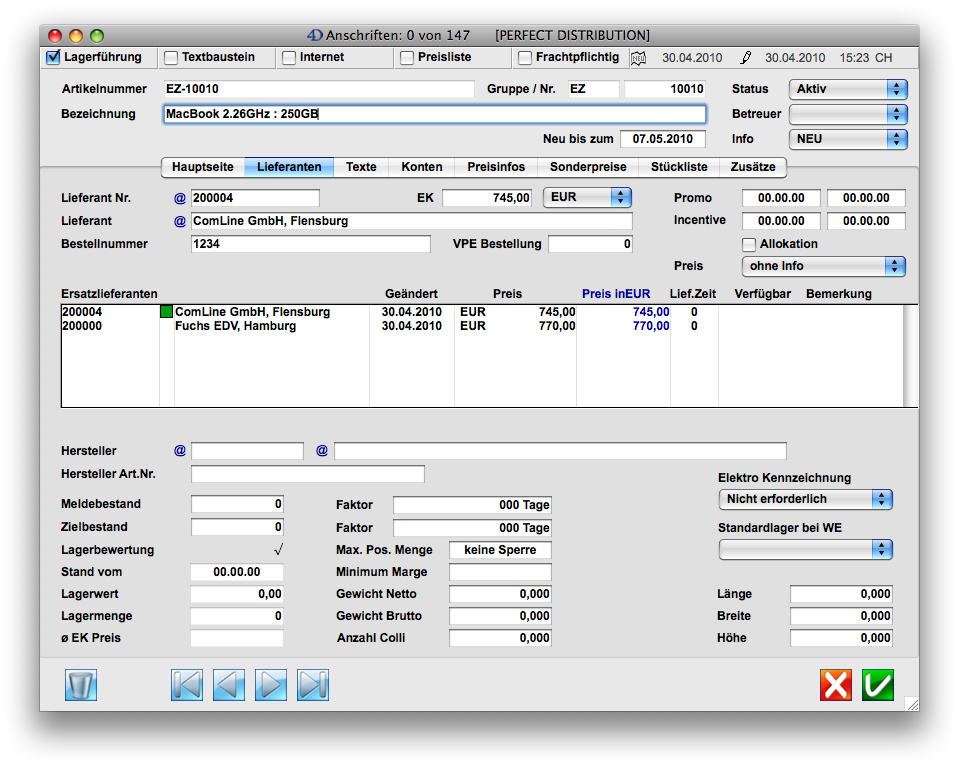This screenshot has height=766, width=959.
Task: Switch to the Hauptseite tab
Action: point(202,167)
